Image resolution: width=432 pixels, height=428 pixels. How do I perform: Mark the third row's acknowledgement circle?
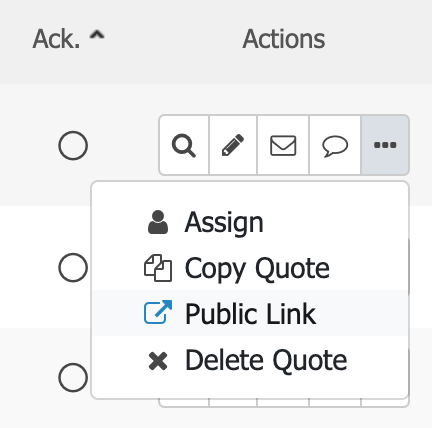73,377
